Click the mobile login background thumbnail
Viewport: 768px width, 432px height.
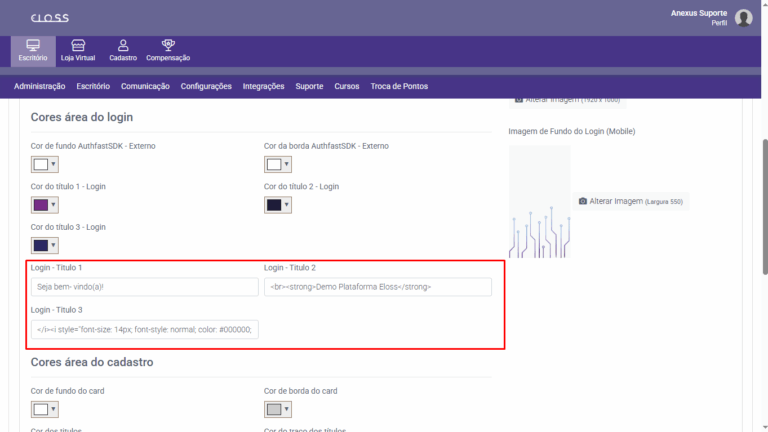click(539, 202)
